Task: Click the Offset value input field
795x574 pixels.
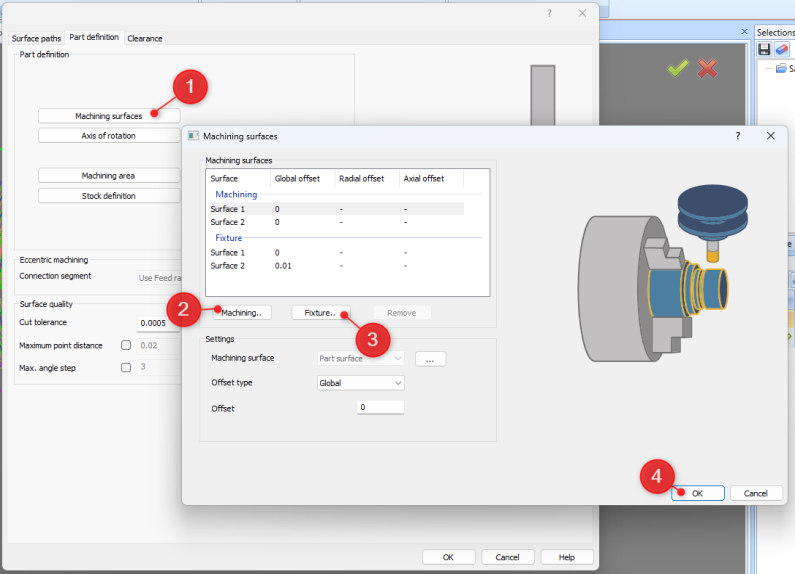Action: (x=380, y=407)
